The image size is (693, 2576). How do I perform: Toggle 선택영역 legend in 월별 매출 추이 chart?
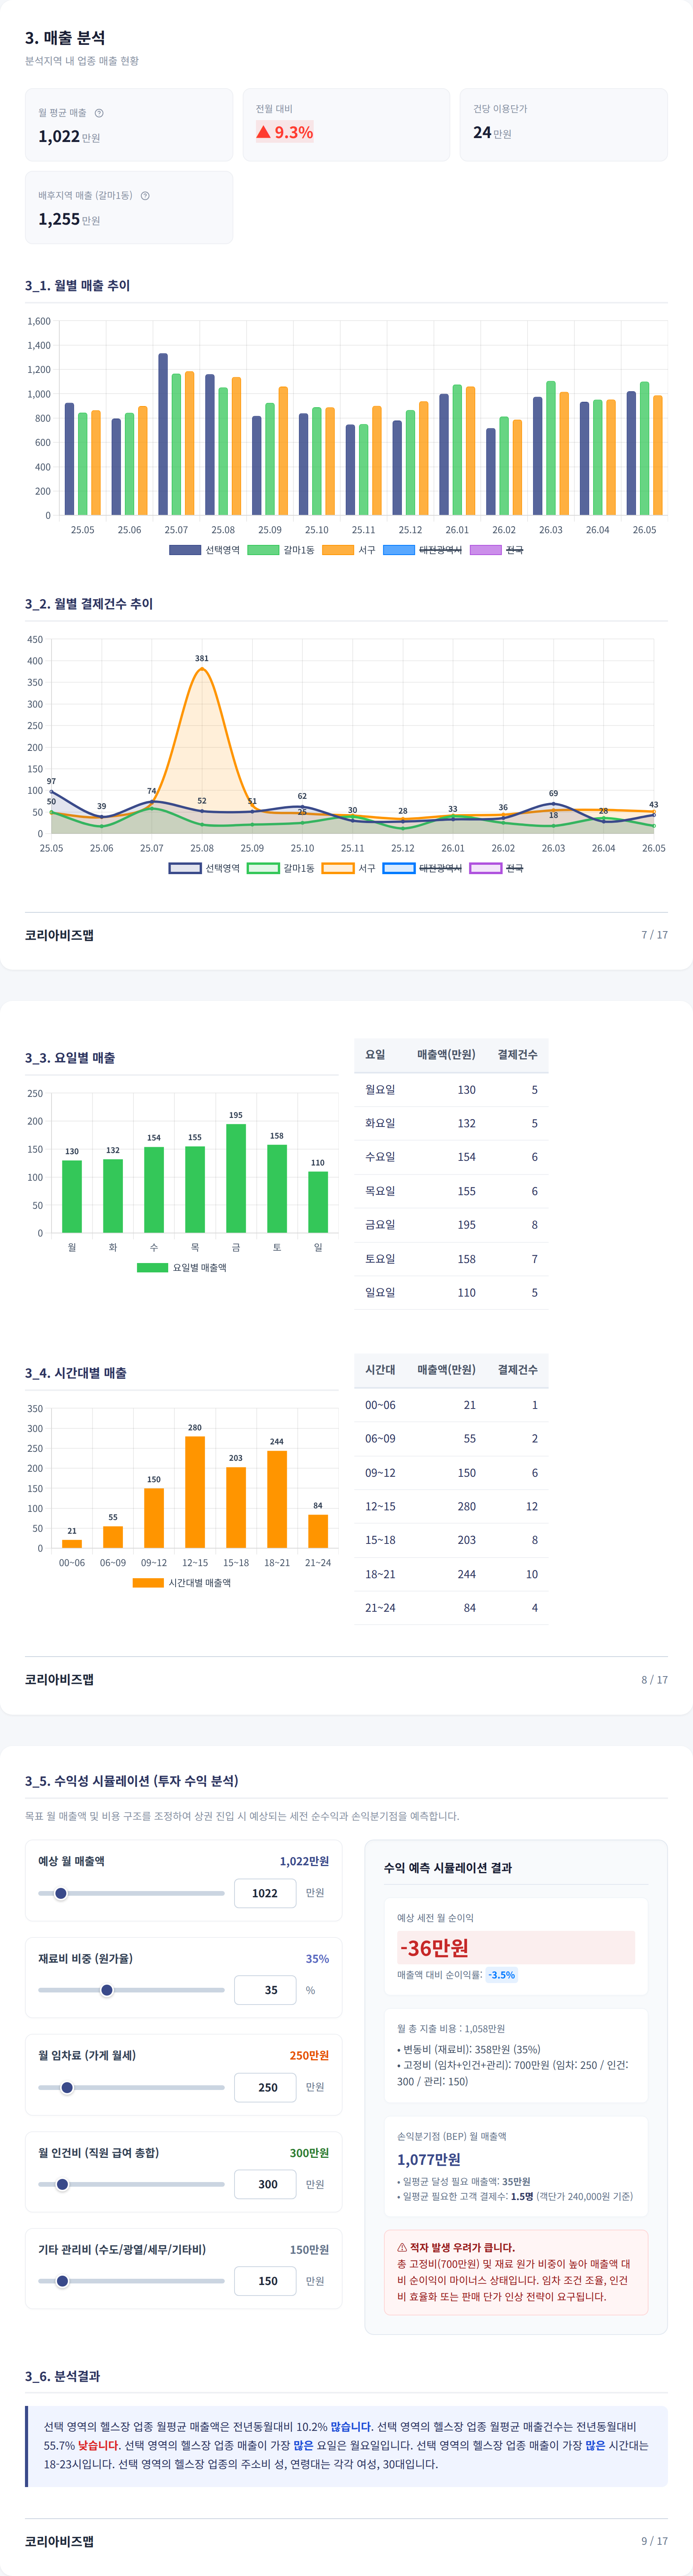(x=204, y=550)
